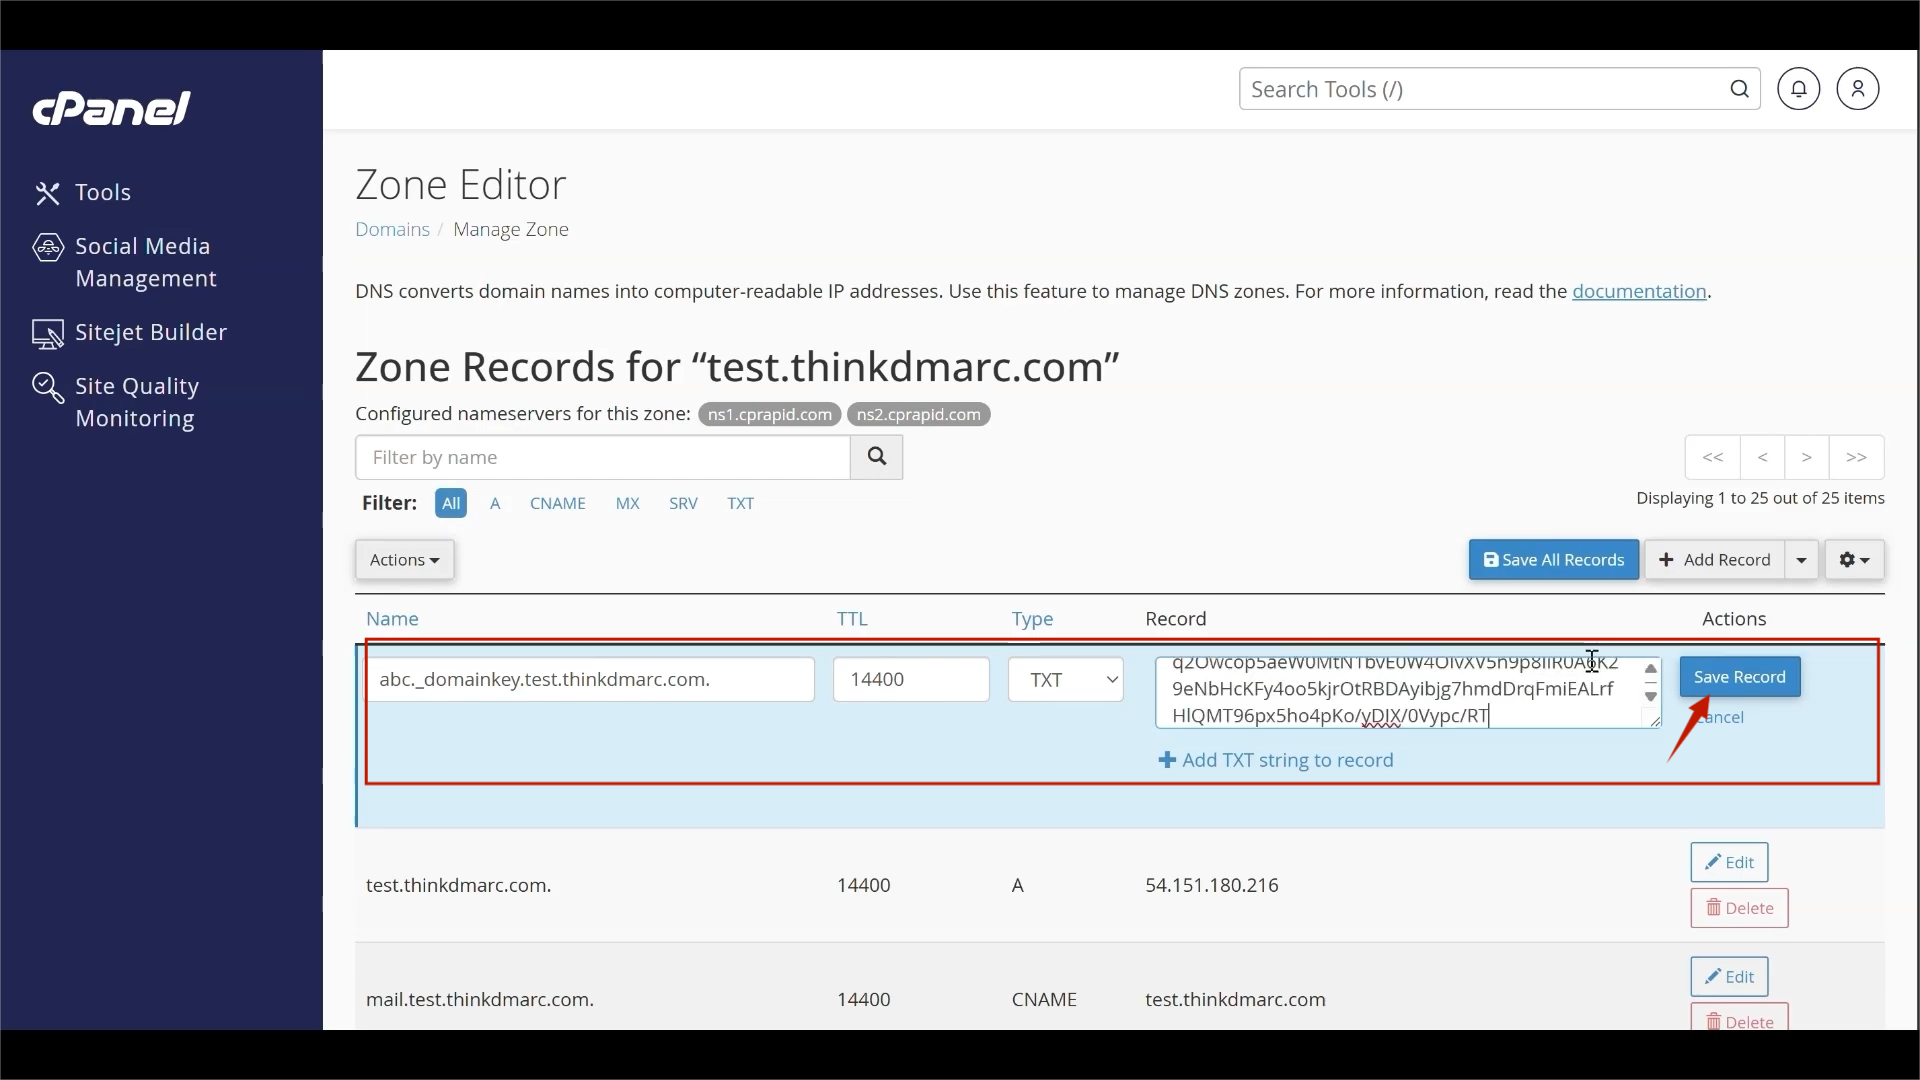This screenshot has width=1920, height=1080.
Task: Enable the MX record filter
Action: click(x=627, y=503)
